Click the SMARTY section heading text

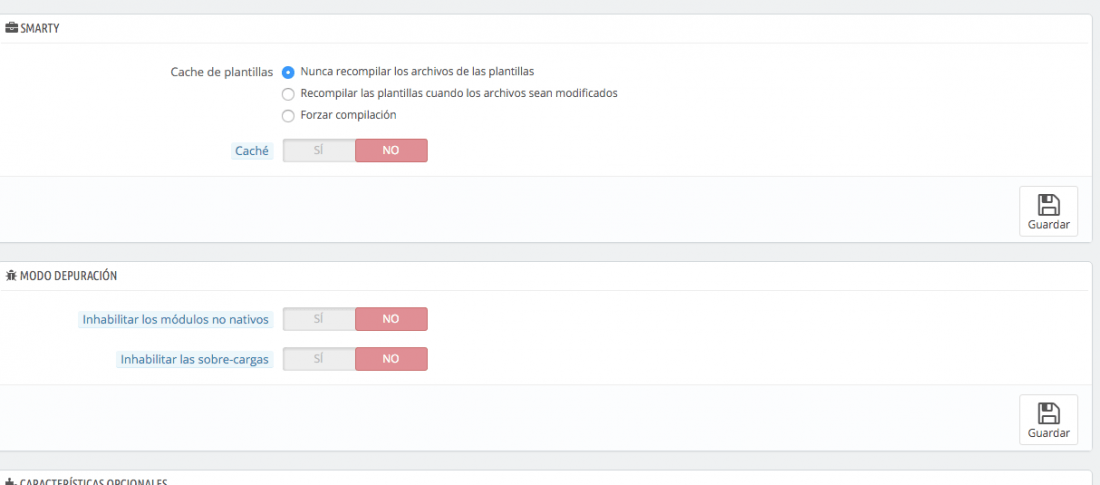[x=40, y=29]
